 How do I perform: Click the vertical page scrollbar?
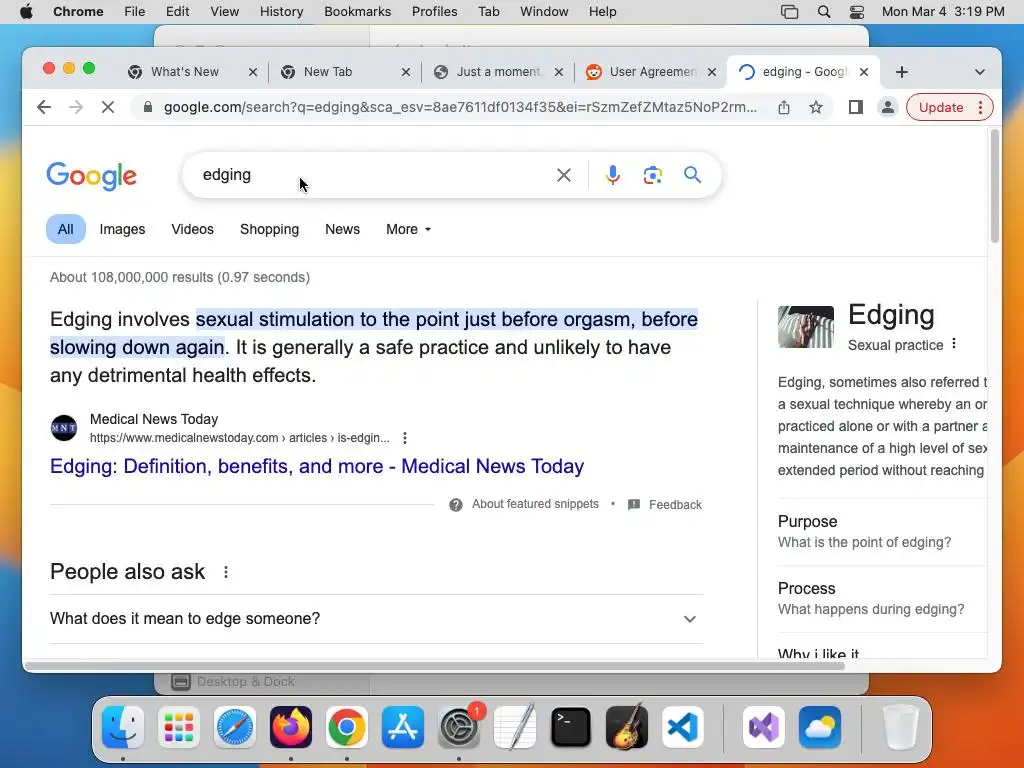click(995, 186)
